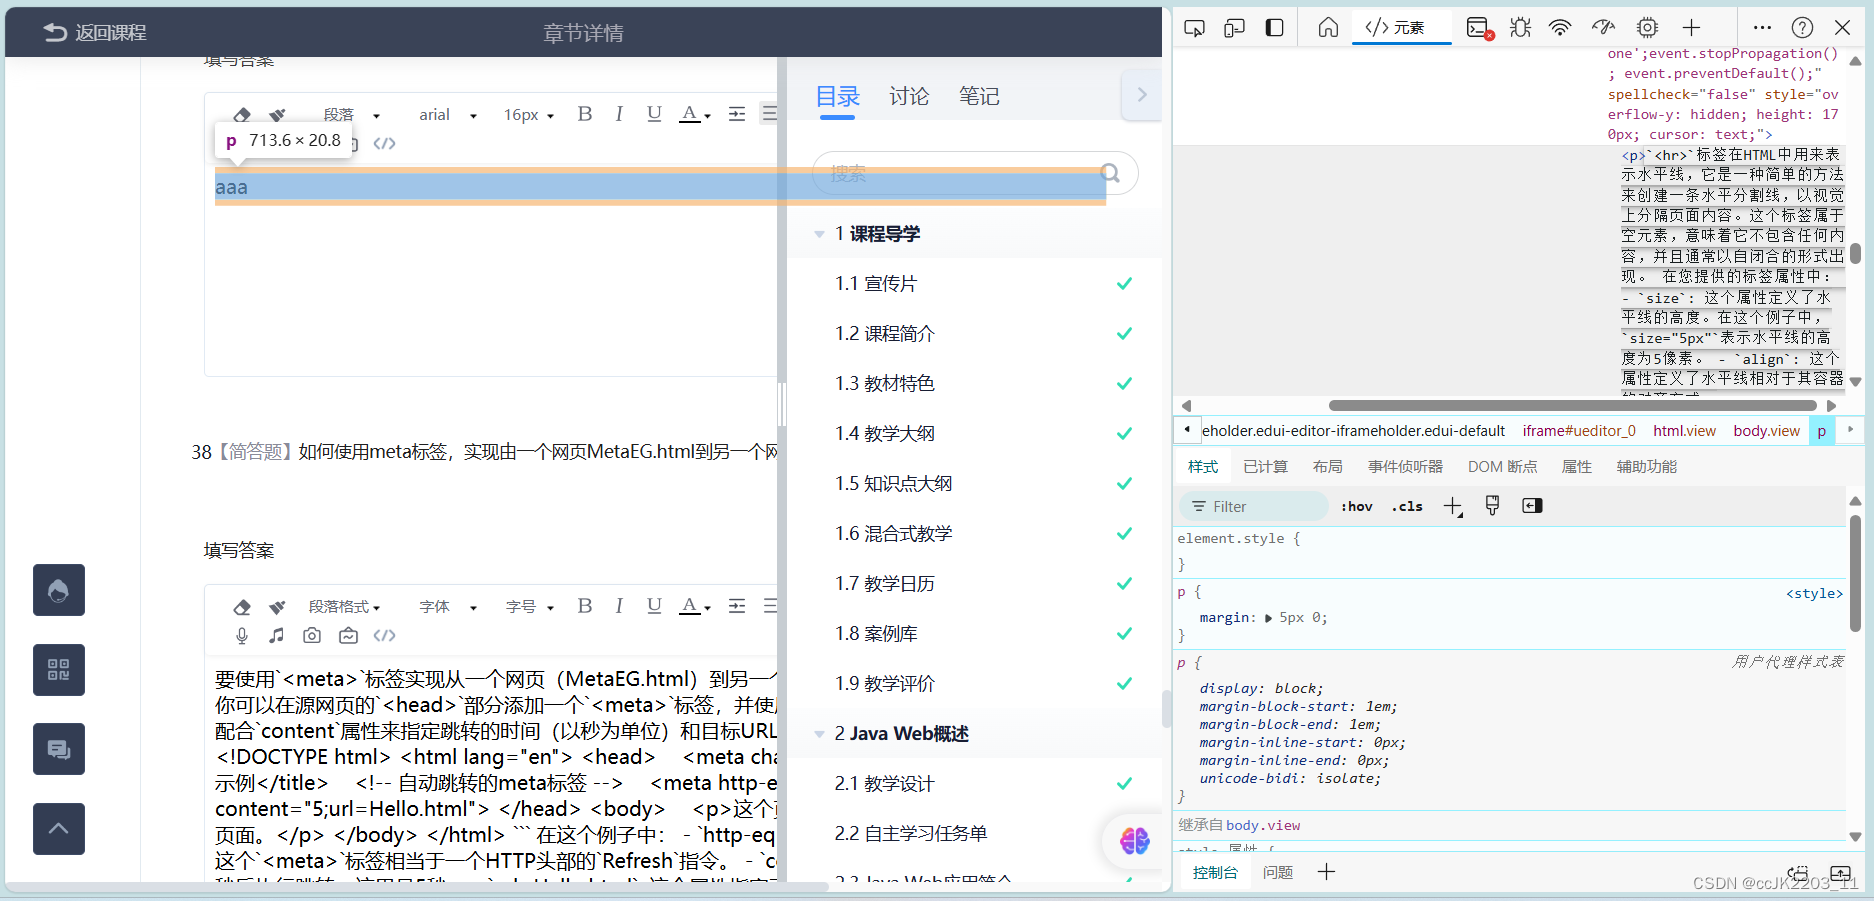Click the camera screenshot icon in the lower editor
Viewport: 1874px width, 901px height.
click(312, 635)
